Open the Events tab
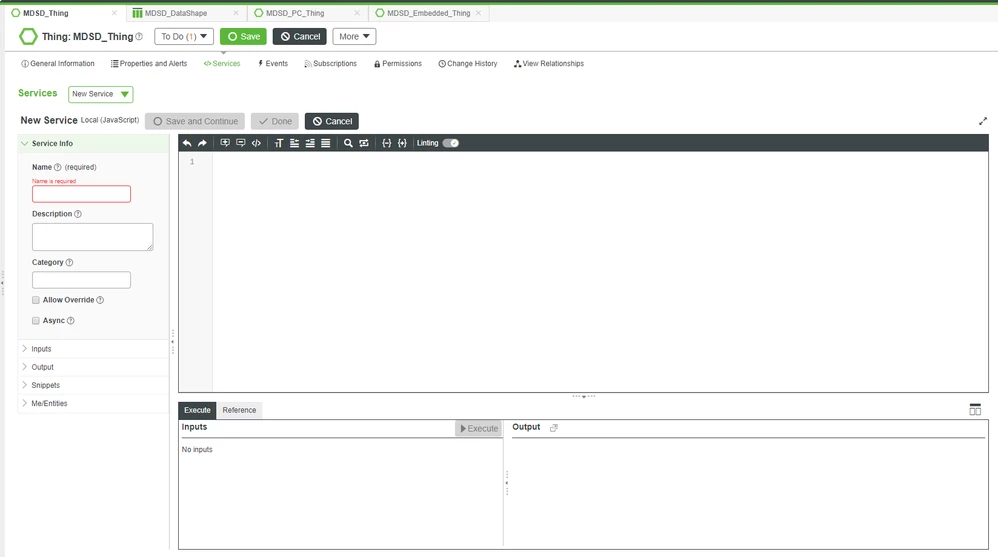This screenshot has height=557, width=998. tap(273, 64)
